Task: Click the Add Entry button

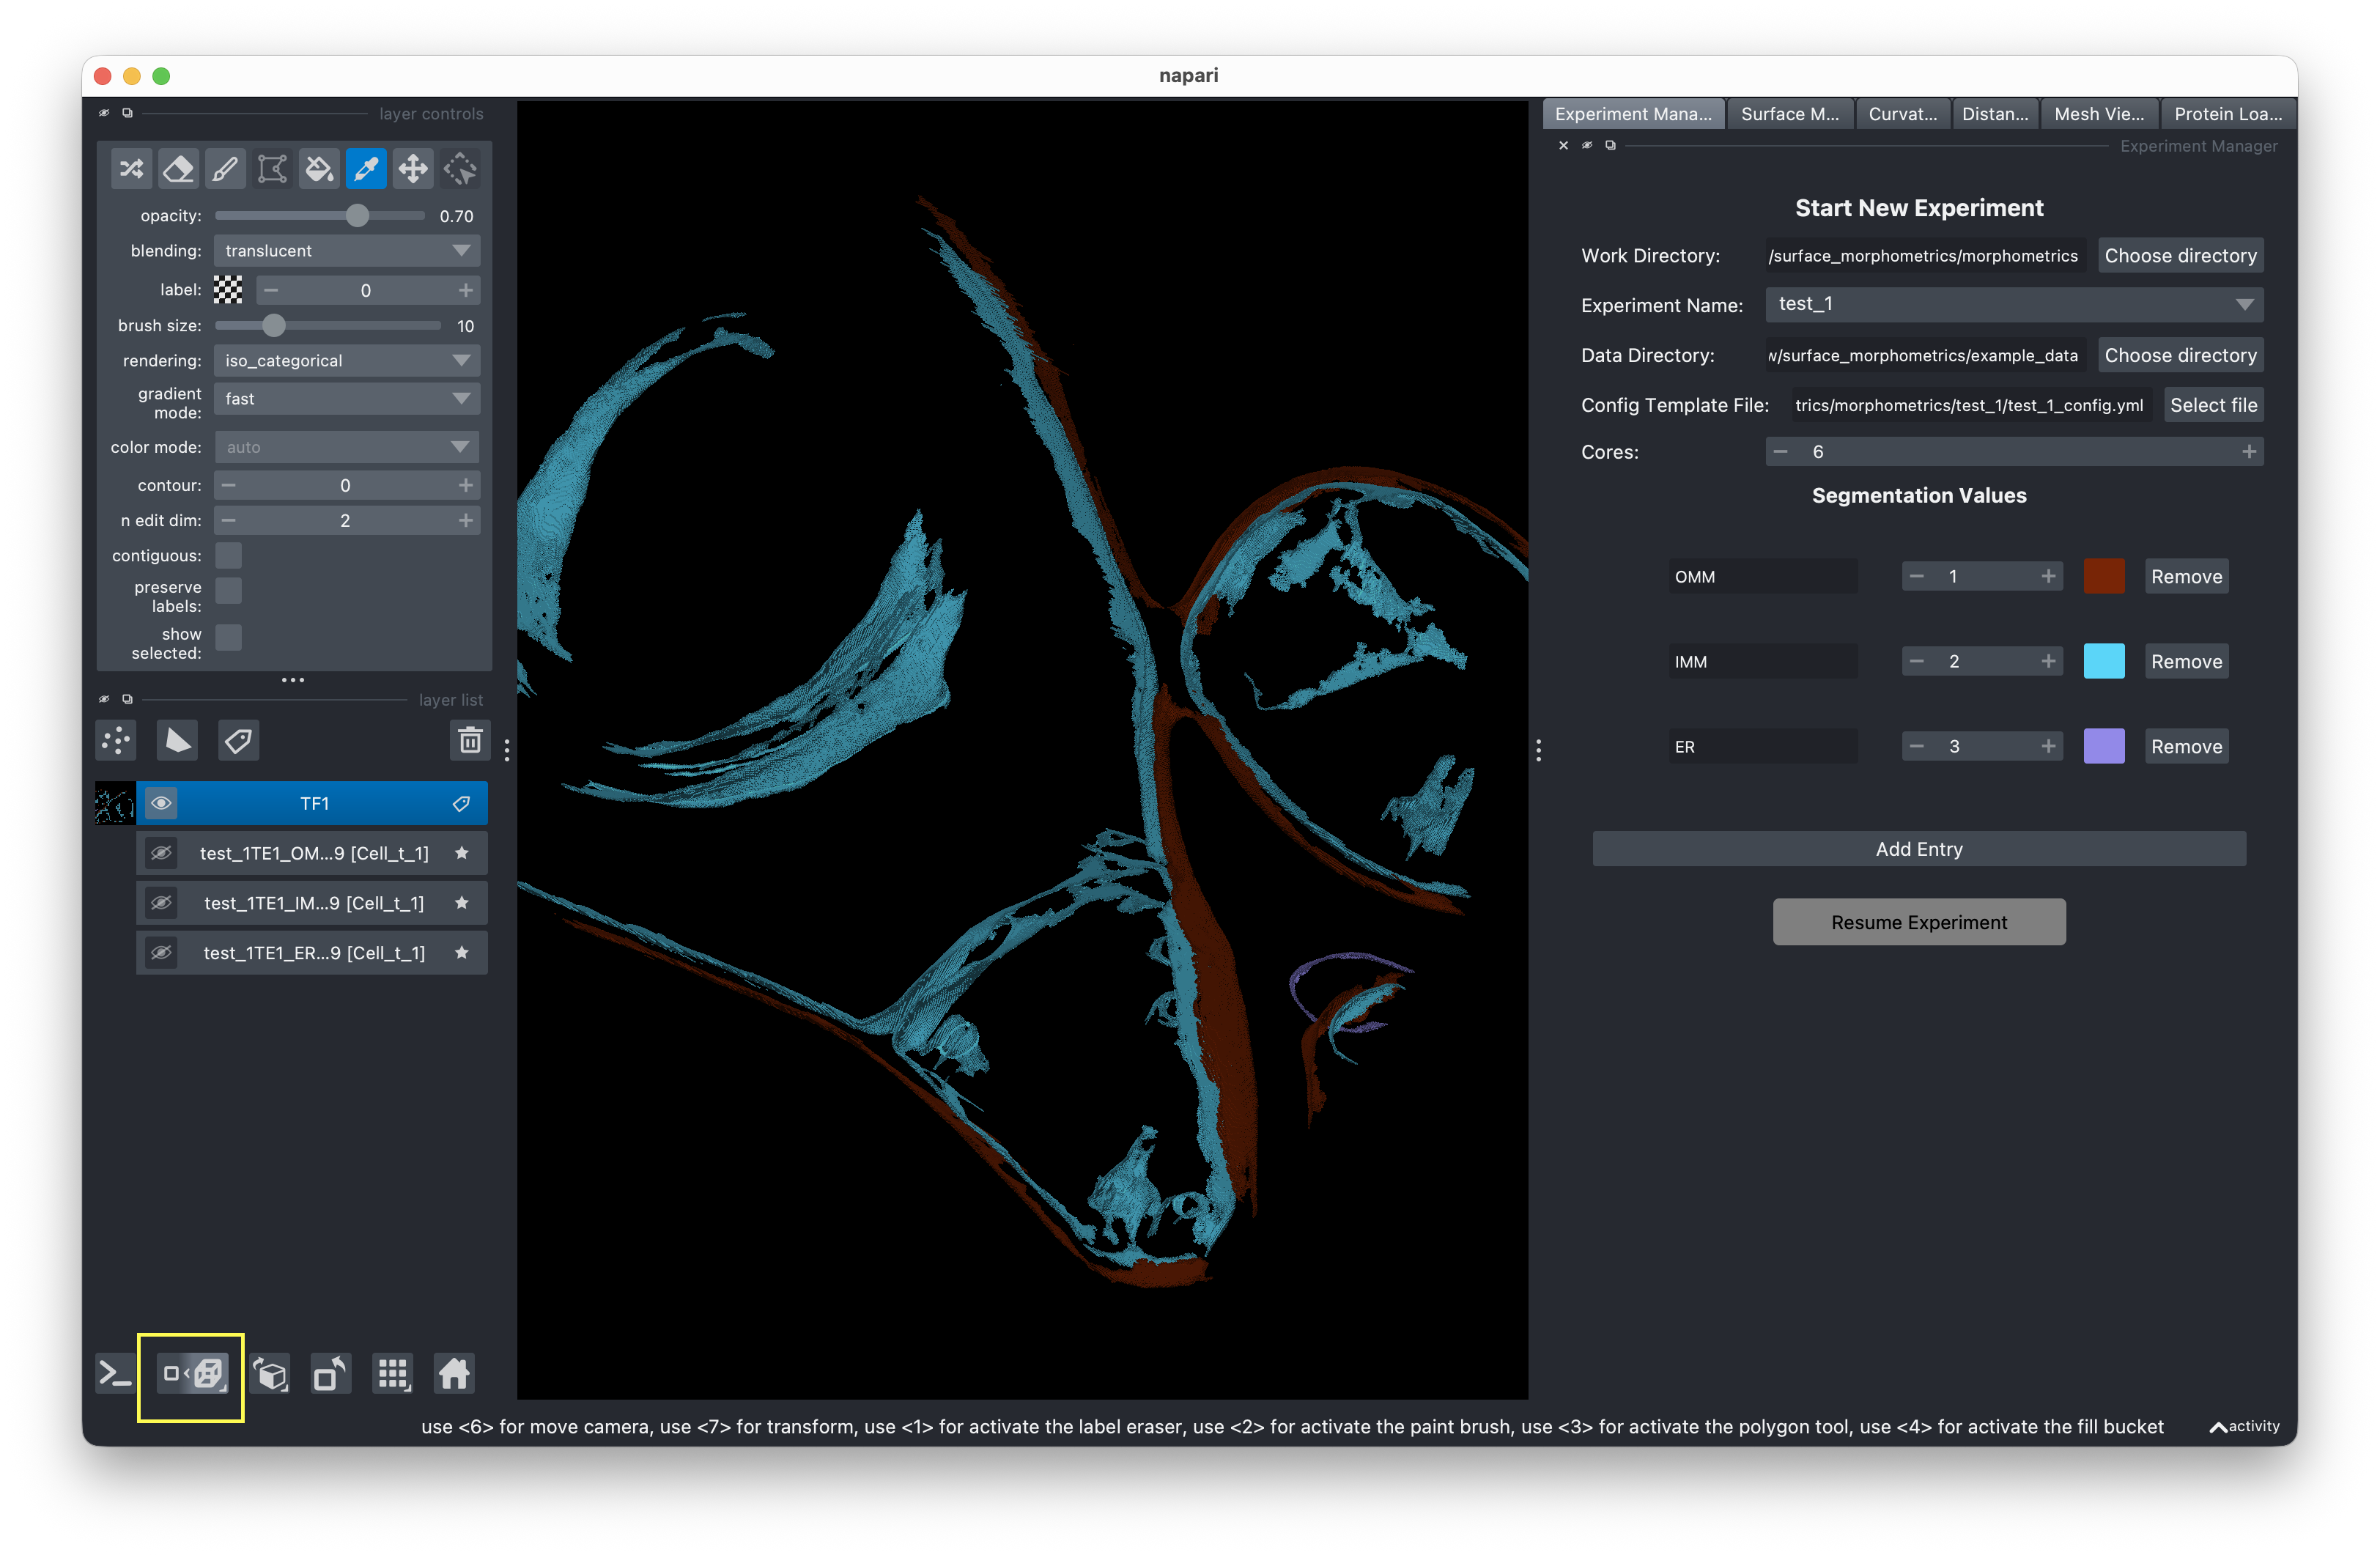Action: (1918, 849)
